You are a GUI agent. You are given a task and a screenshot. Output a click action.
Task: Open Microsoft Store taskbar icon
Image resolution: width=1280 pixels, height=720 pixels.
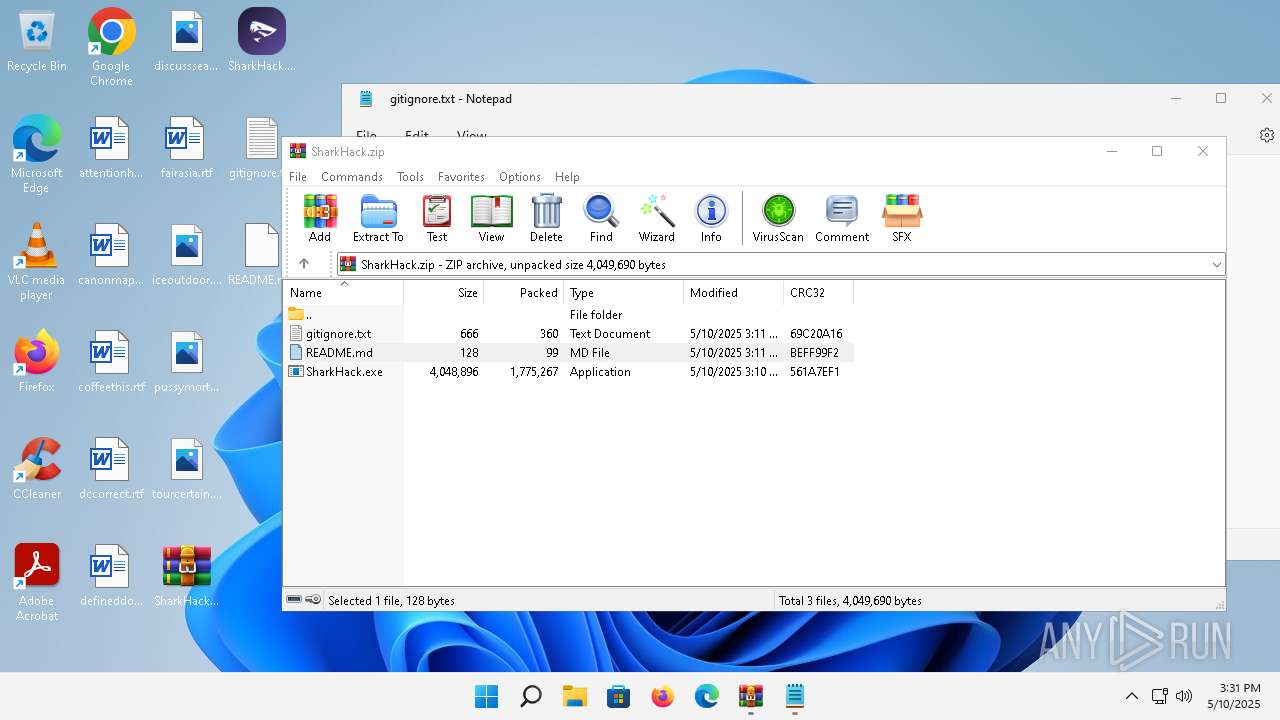(x=619, y=696)
